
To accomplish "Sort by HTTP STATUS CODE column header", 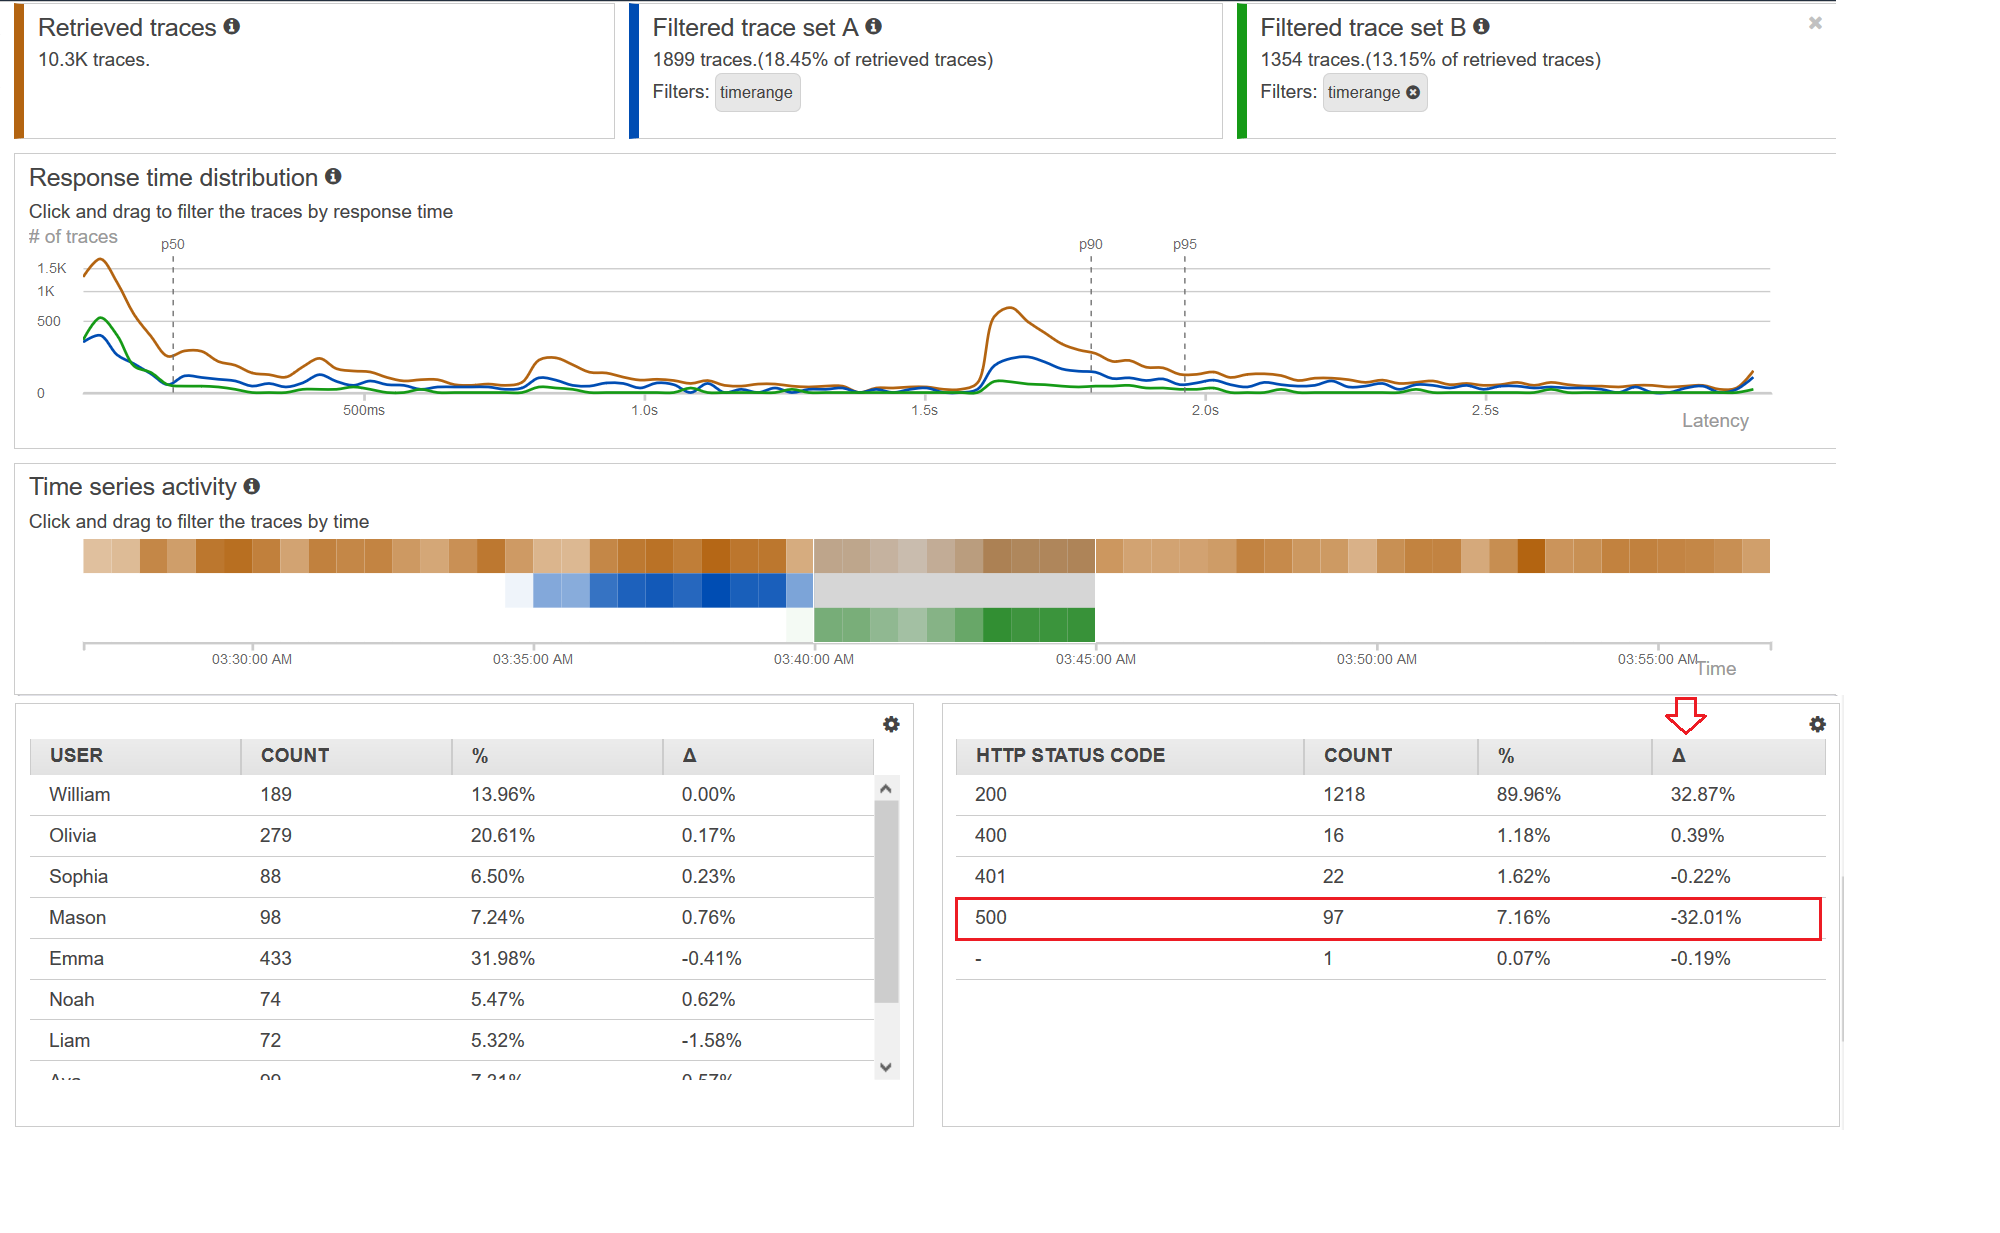I will click(1070, 755).
